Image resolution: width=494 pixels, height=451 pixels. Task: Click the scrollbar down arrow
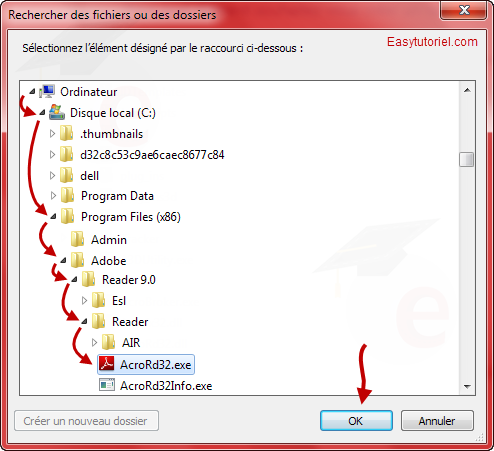pos(467,387)
